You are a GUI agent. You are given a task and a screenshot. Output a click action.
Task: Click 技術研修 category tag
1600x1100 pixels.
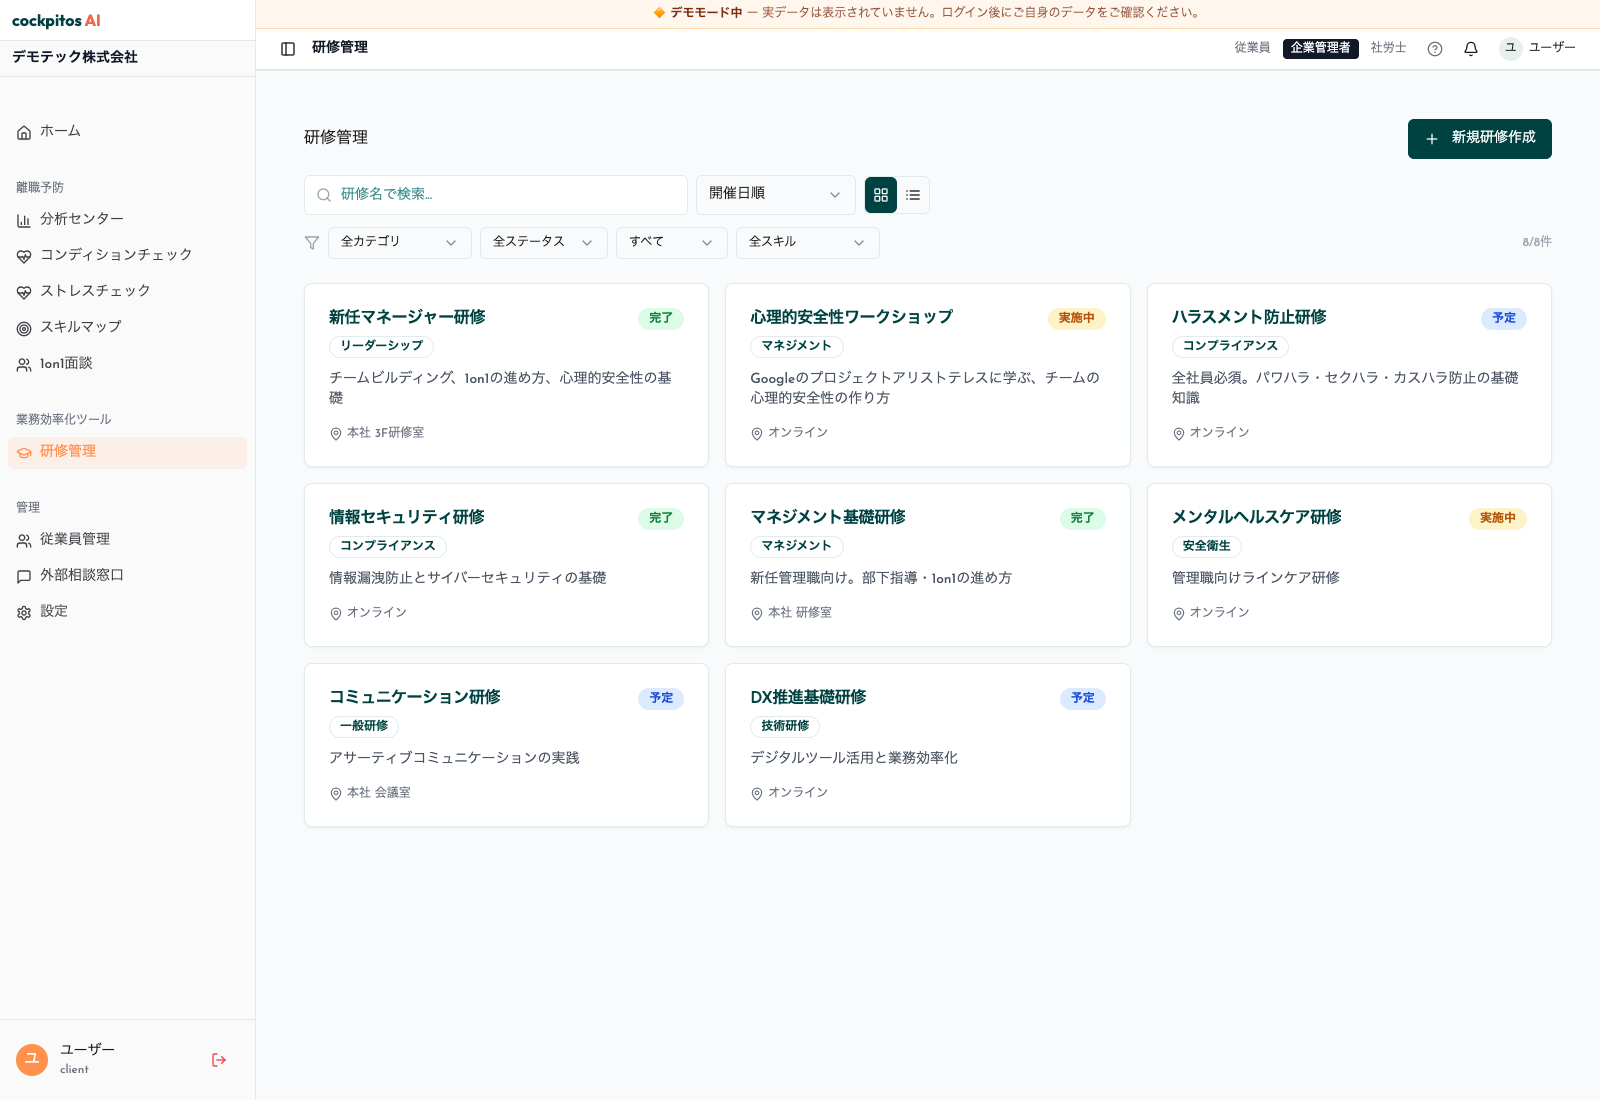[785, 726]
